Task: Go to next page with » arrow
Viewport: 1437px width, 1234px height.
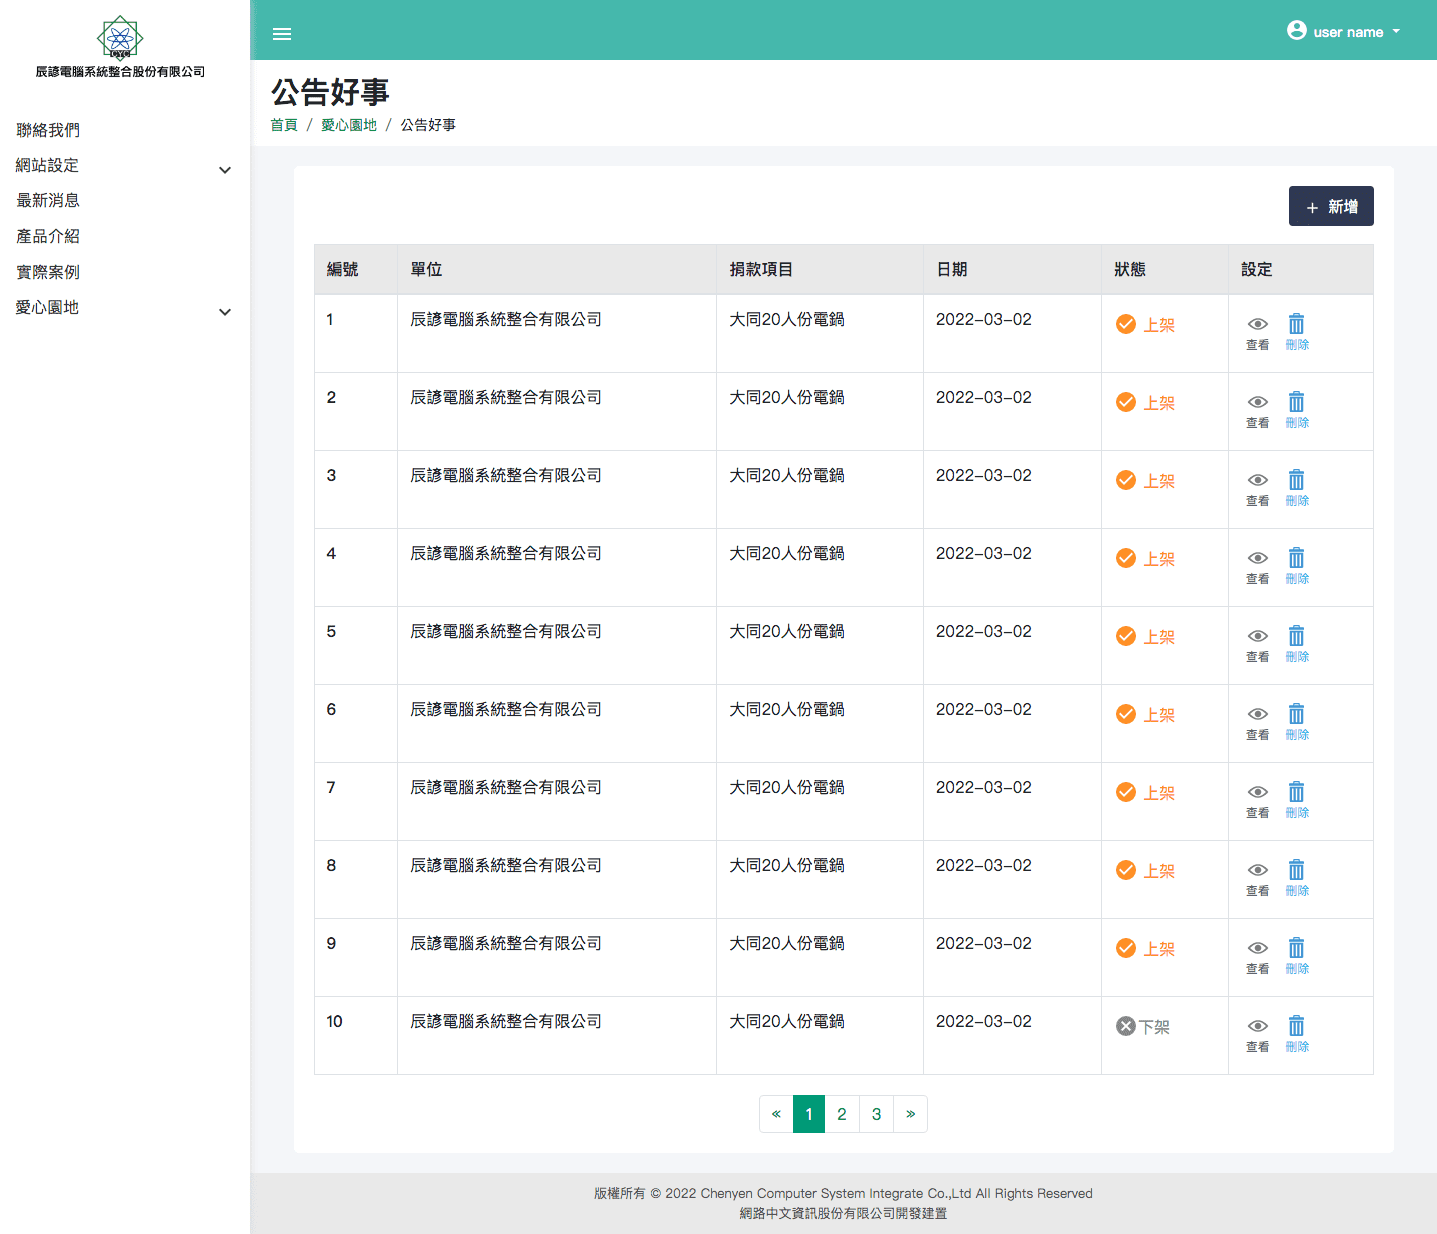Action: [x=910, y=1114]
